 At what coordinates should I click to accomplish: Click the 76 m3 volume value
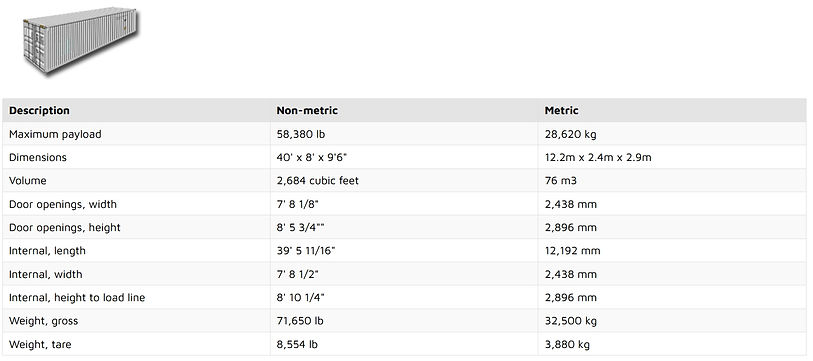(560, 180)
